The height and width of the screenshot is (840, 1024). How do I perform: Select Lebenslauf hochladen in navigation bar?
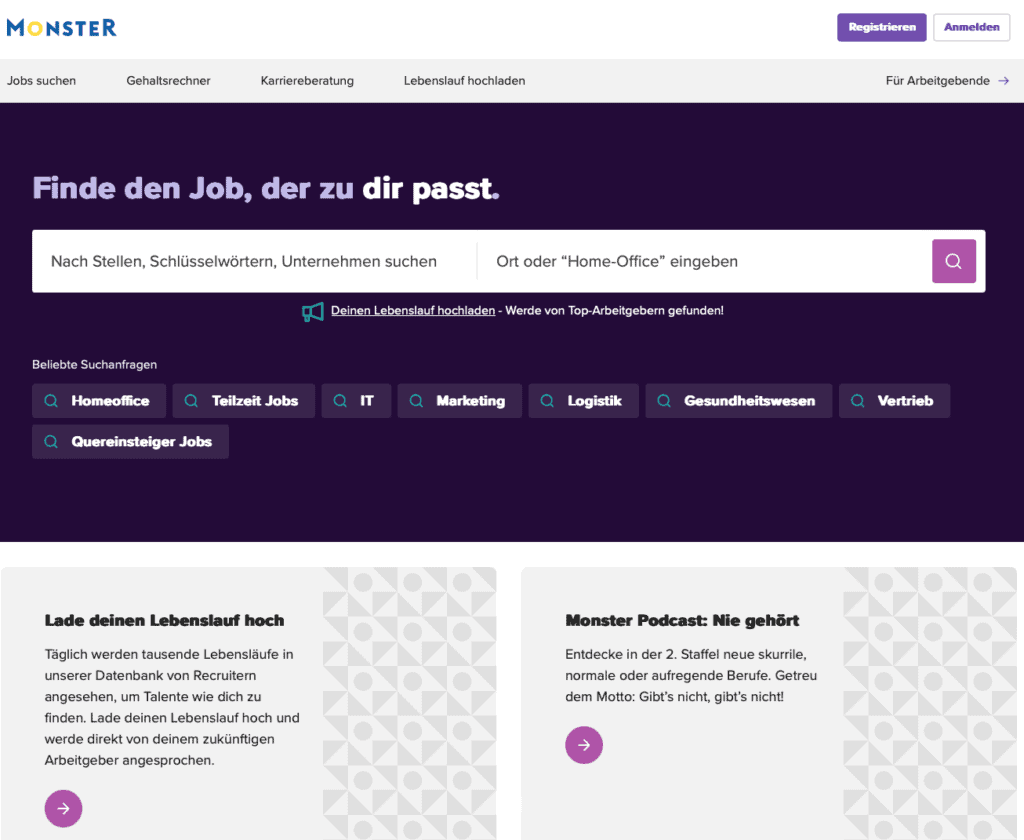(464, 81)
